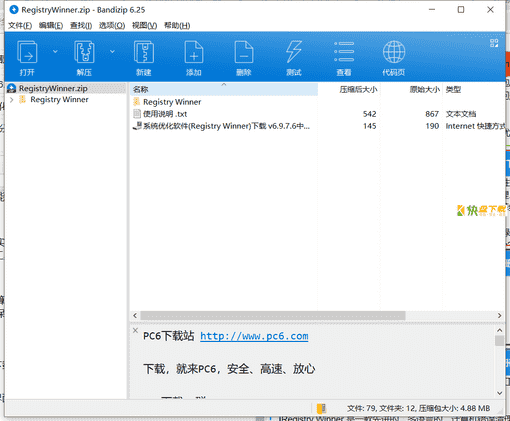Sort by the 原始大小 column header
The height and width of the screenshot is (421, 510).
[411, 89]
